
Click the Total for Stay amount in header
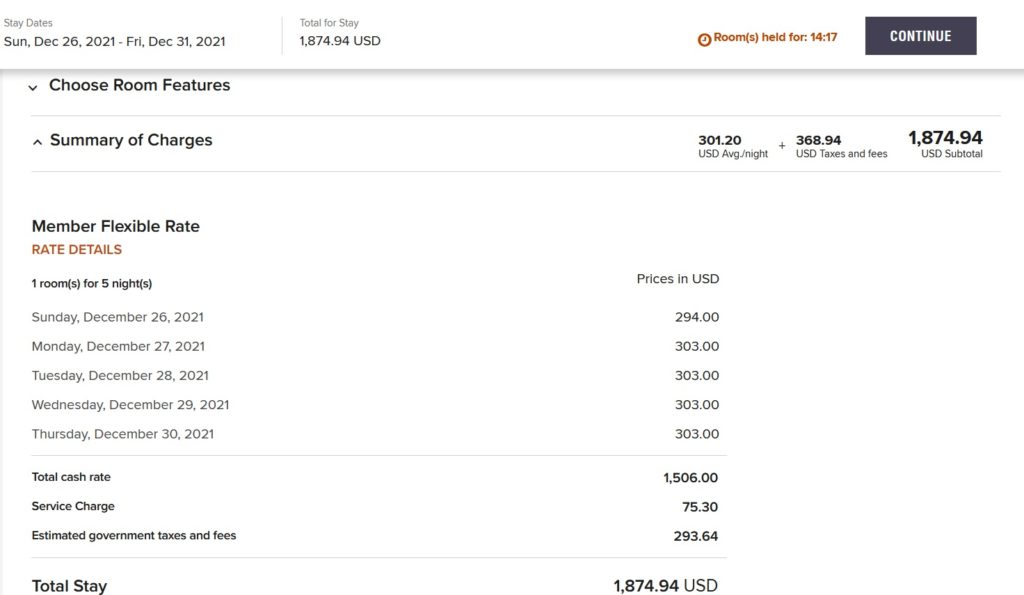pyautogui.click(x=340, y=42)
